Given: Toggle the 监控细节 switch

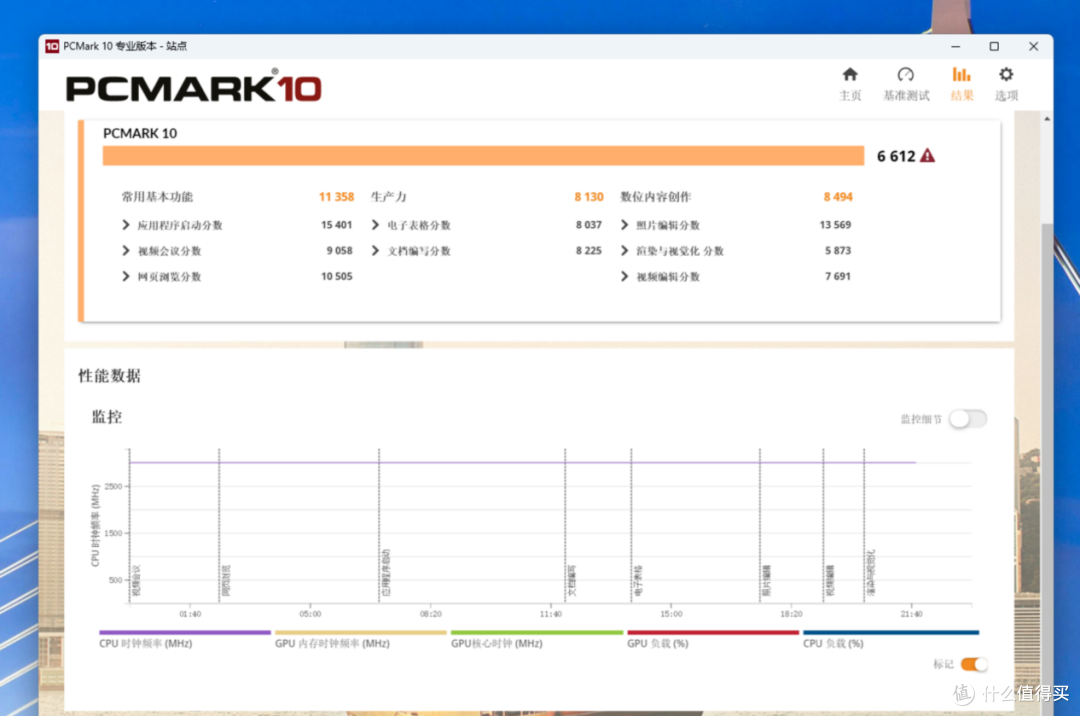Looking at the screenshot, I should click(968, 419).
